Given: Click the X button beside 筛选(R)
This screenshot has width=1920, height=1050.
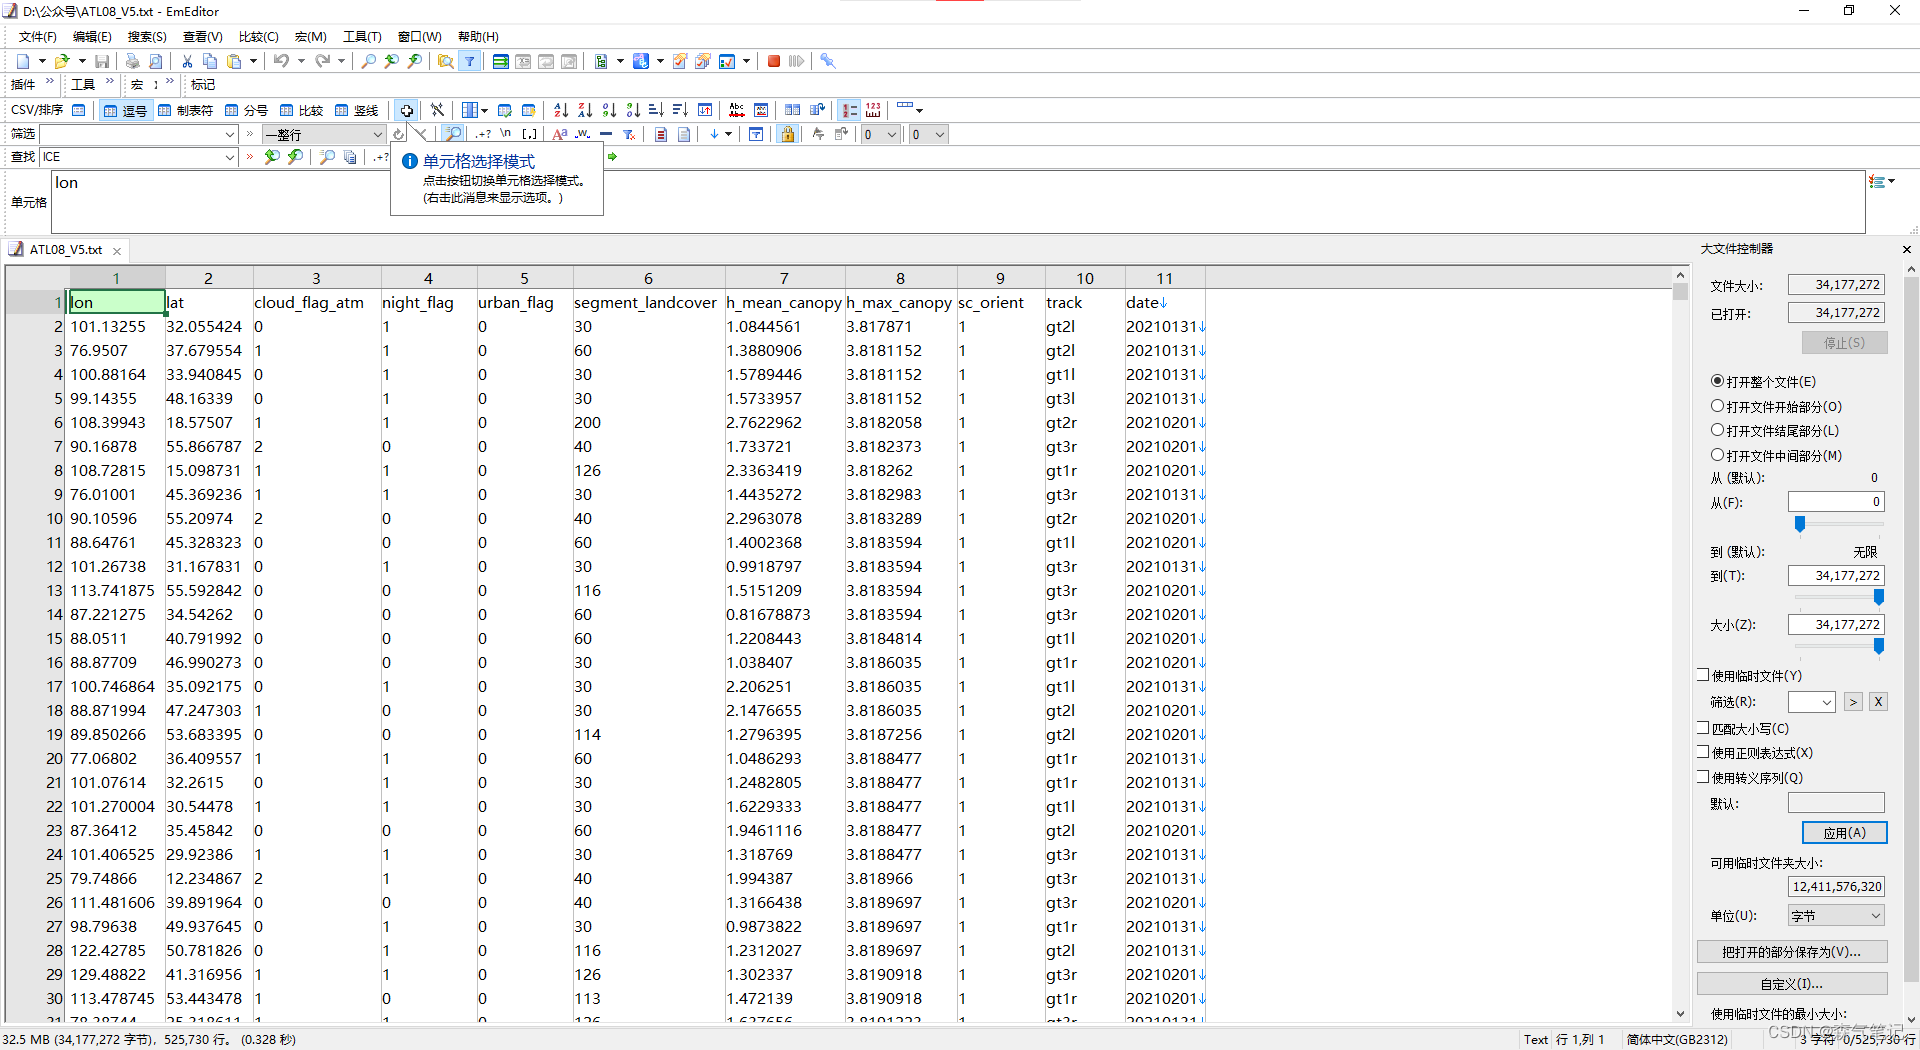Looking at the screenshot, I should [1878, 702].
